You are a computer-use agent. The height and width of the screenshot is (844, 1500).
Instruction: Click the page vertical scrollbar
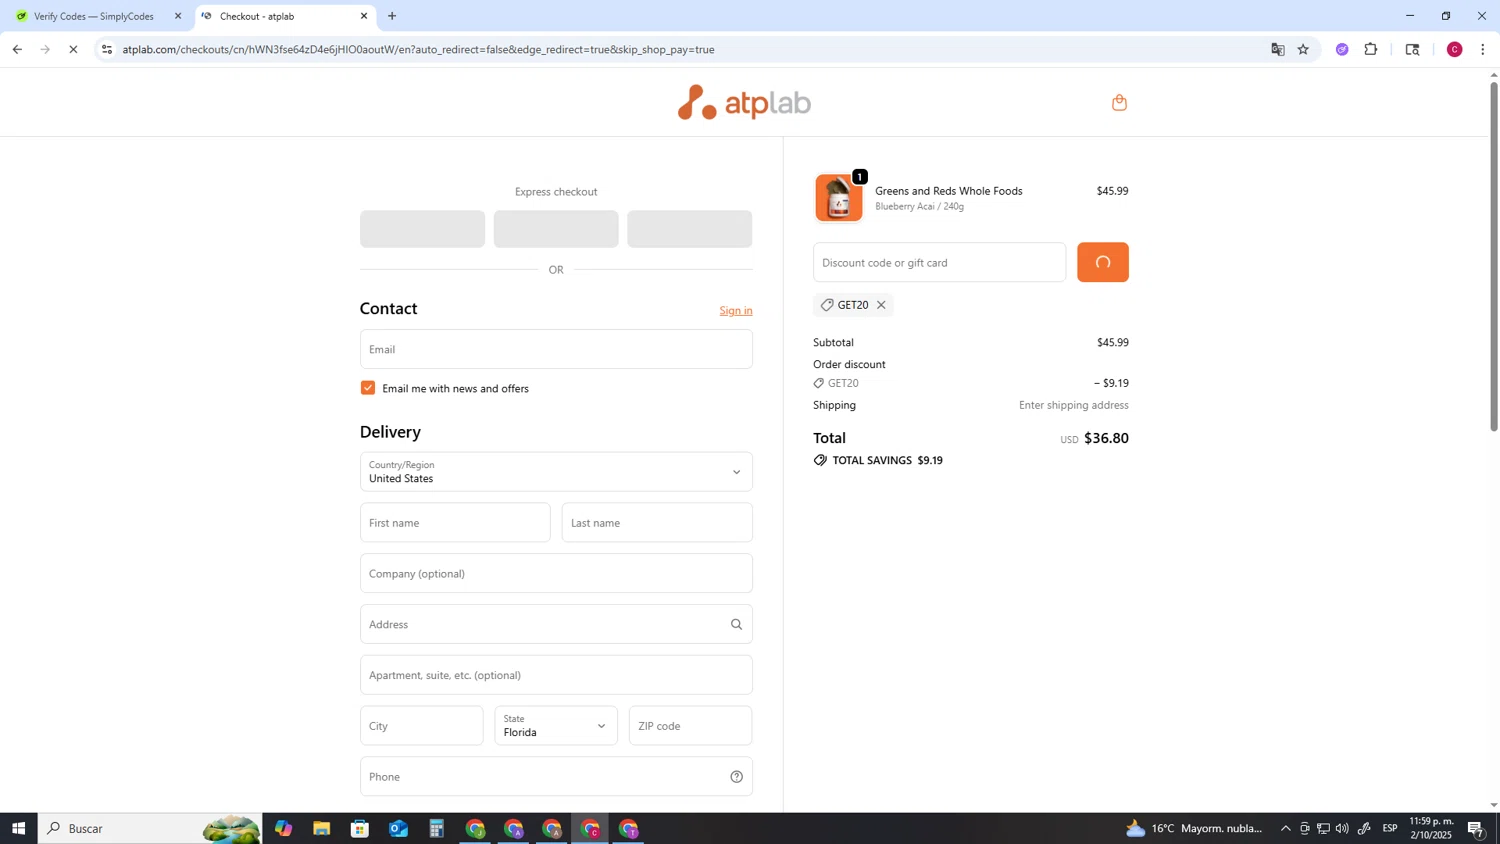(1494, 256)
